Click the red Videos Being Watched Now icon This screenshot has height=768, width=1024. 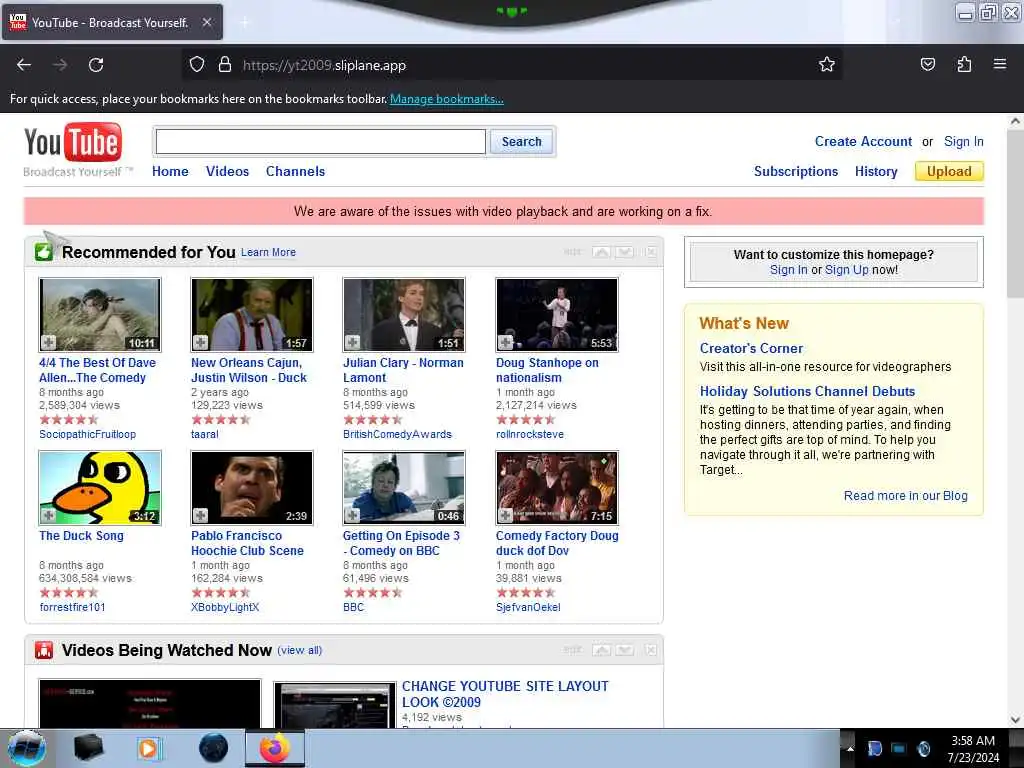pos(44,650)
